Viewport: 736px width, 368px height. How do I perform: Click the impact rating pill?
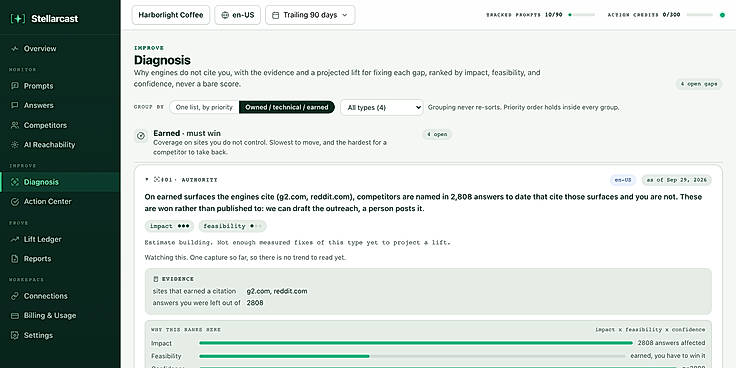169,226
